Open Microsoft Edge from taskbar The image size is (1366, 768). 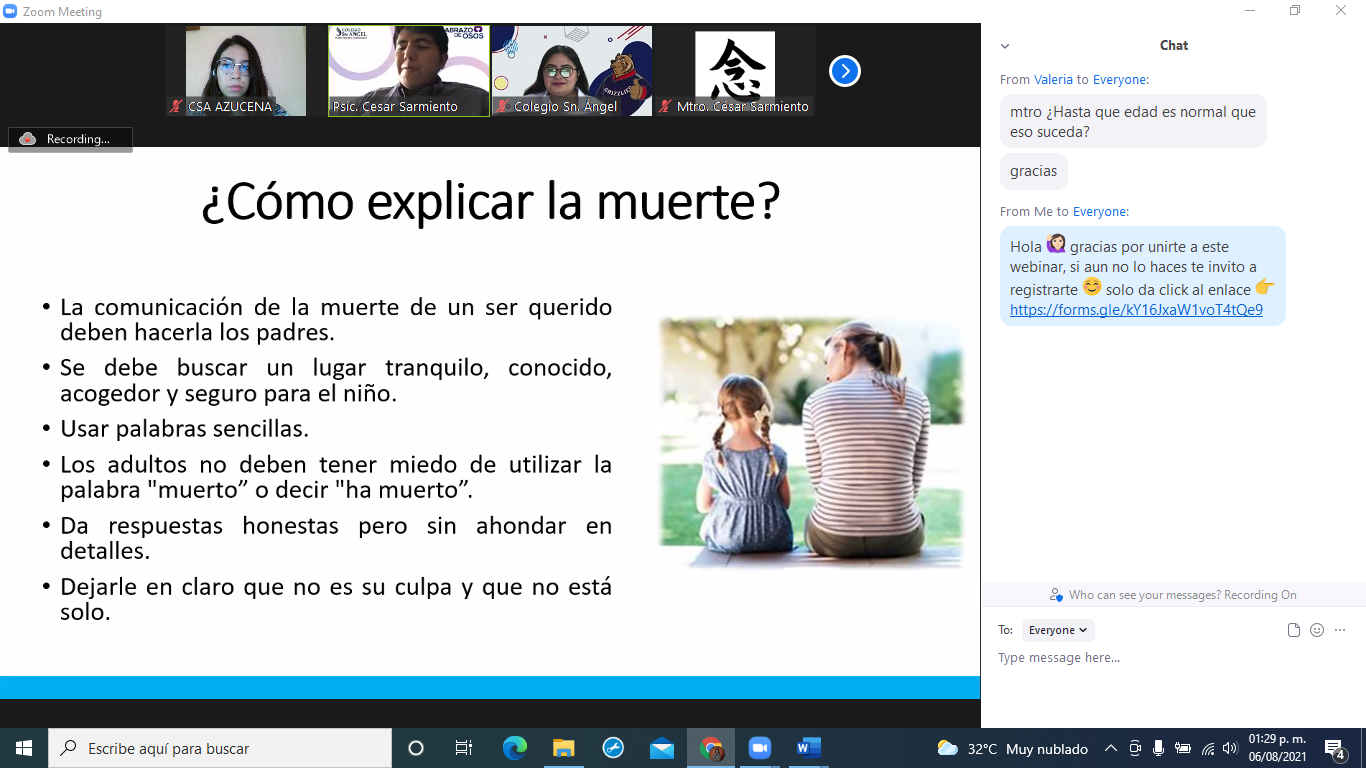point(515,748)
